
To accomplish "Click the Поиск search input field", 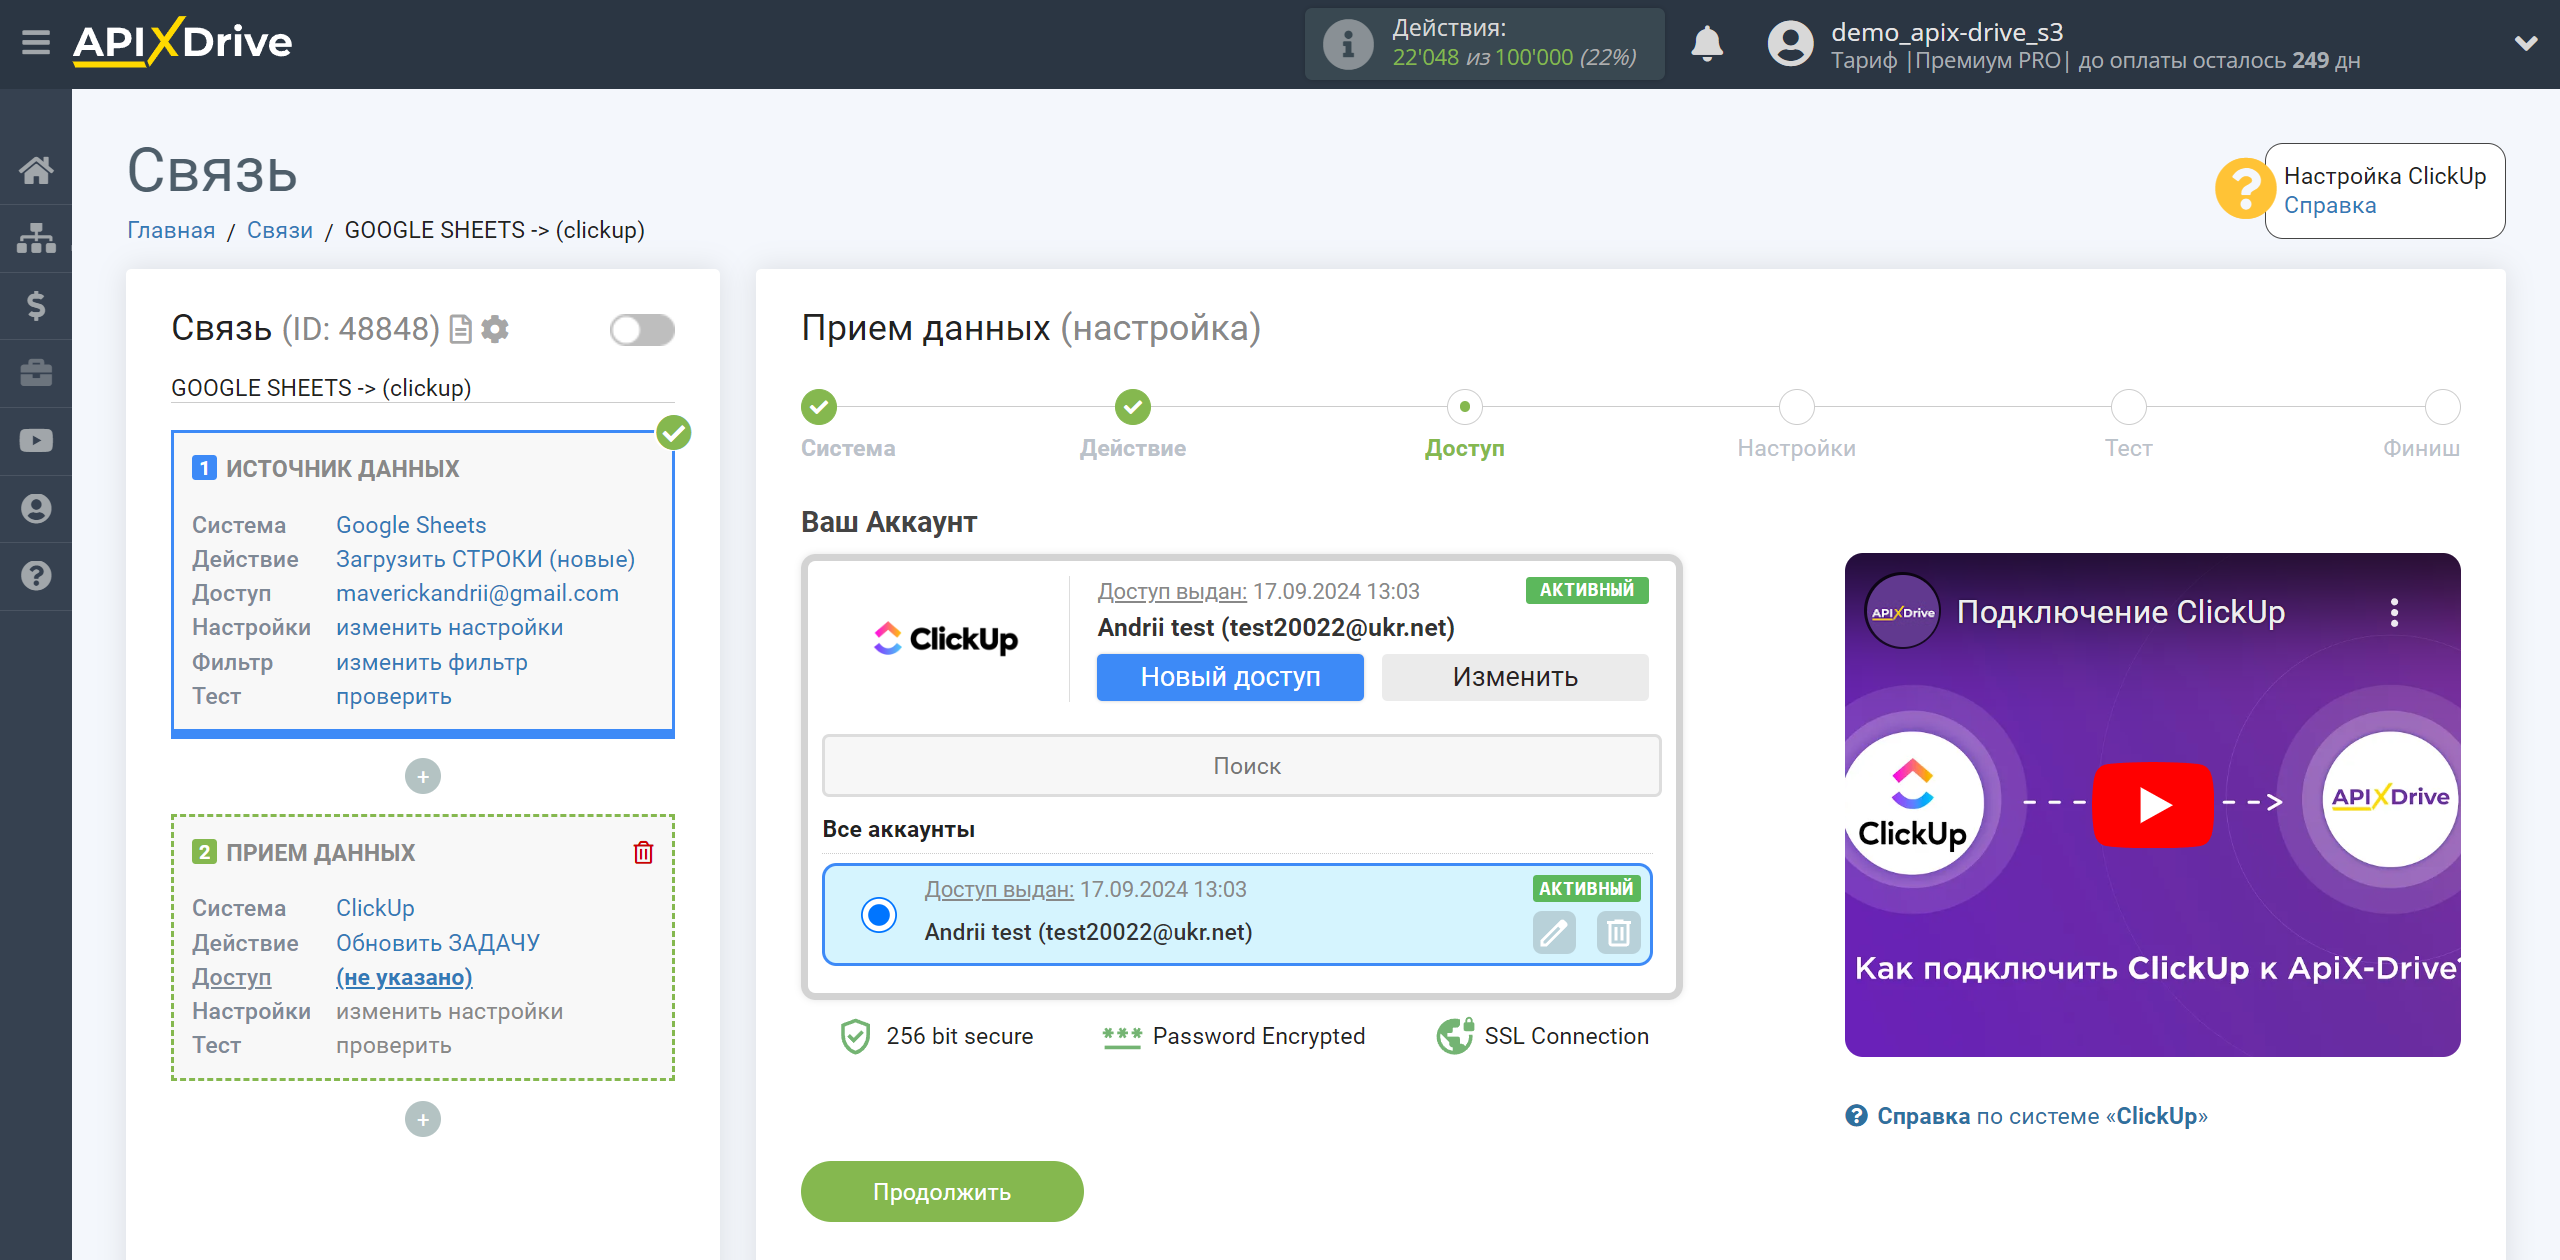I will [1242, 765].
